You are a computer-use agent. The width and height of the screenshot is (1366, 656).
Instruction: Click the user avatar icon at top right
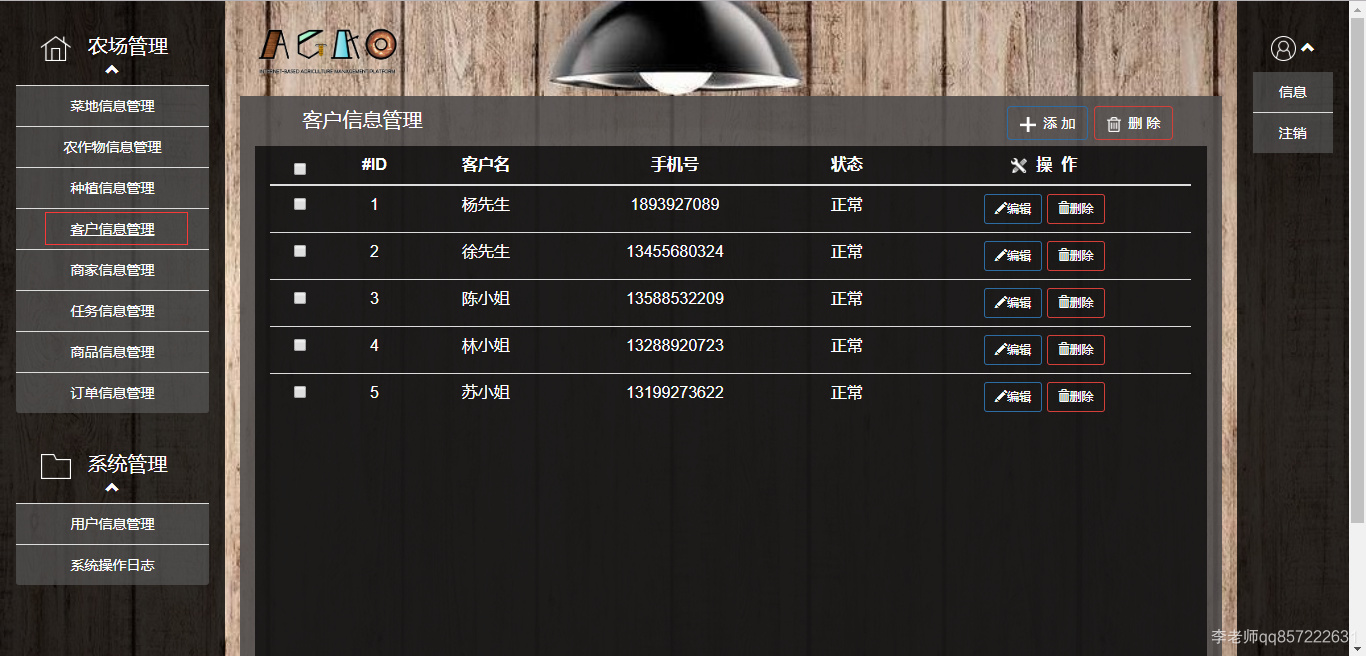pos(1283,48)
